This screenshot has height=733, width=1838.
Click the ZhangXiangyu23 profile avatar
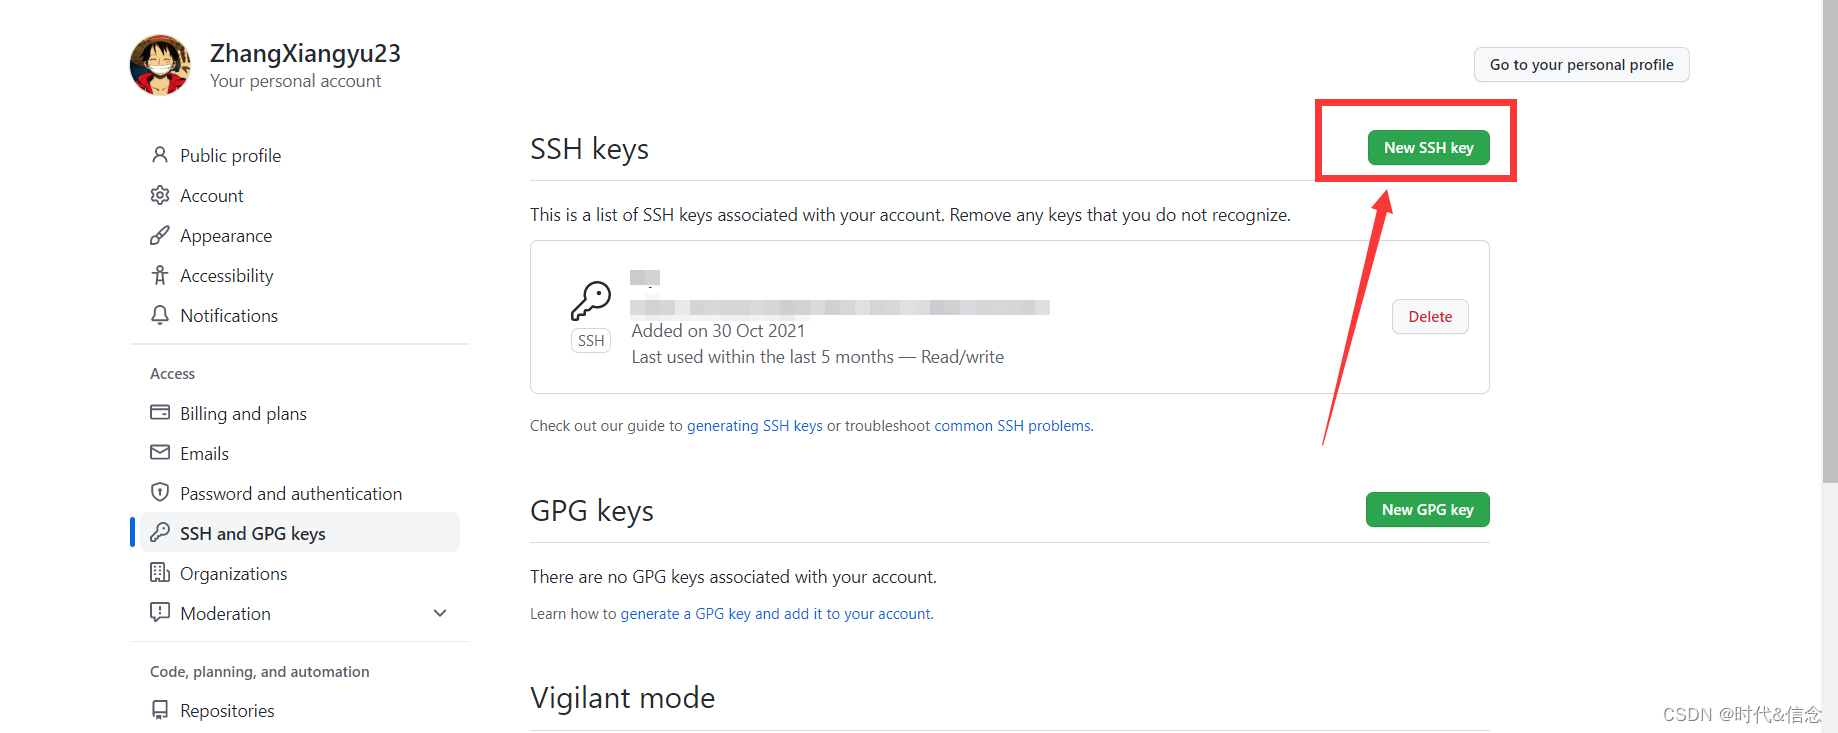tap(160, 65)
